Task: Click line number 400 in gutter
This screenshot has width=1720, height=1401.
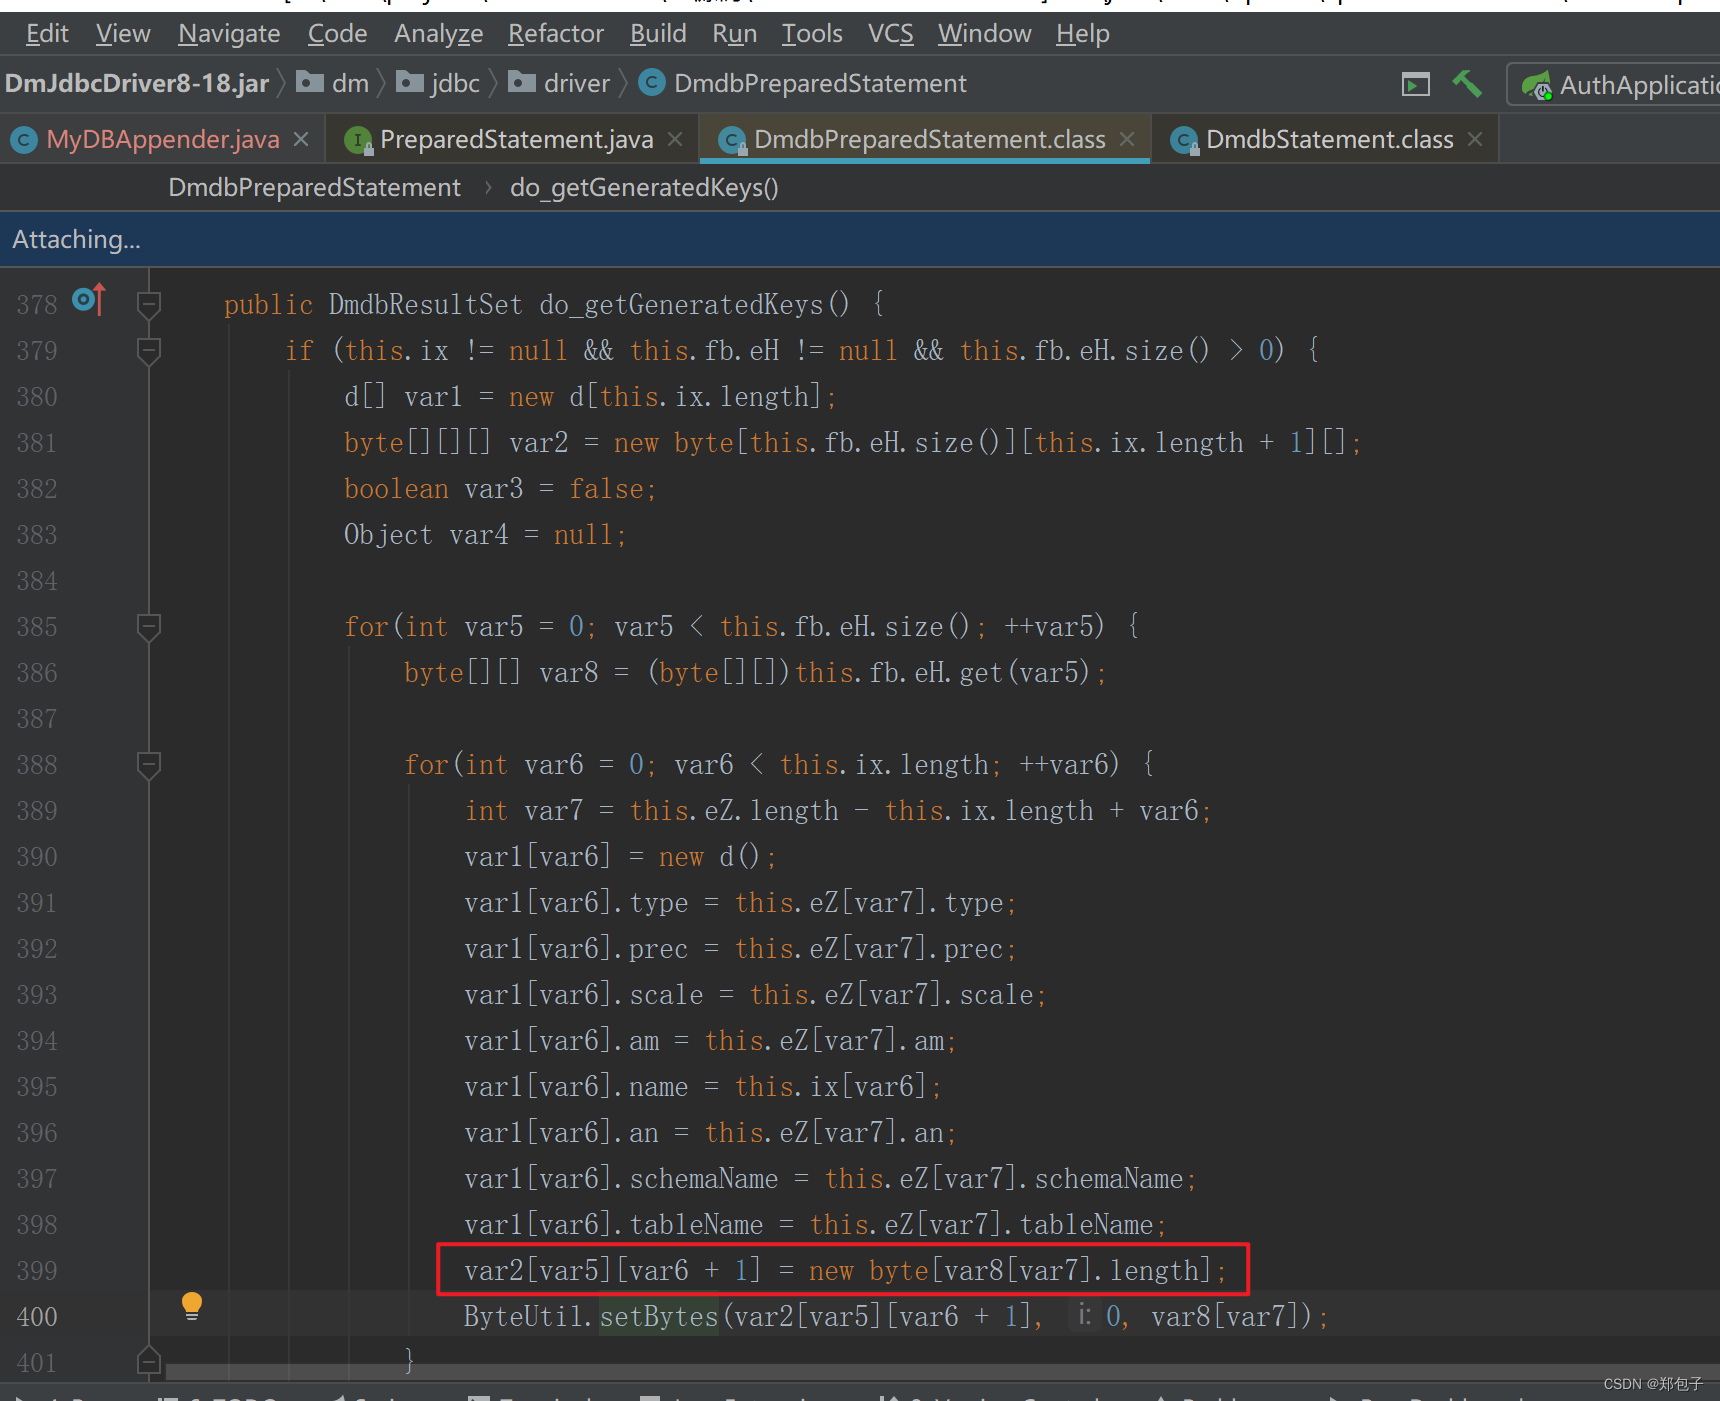Action: (37, 1317)
